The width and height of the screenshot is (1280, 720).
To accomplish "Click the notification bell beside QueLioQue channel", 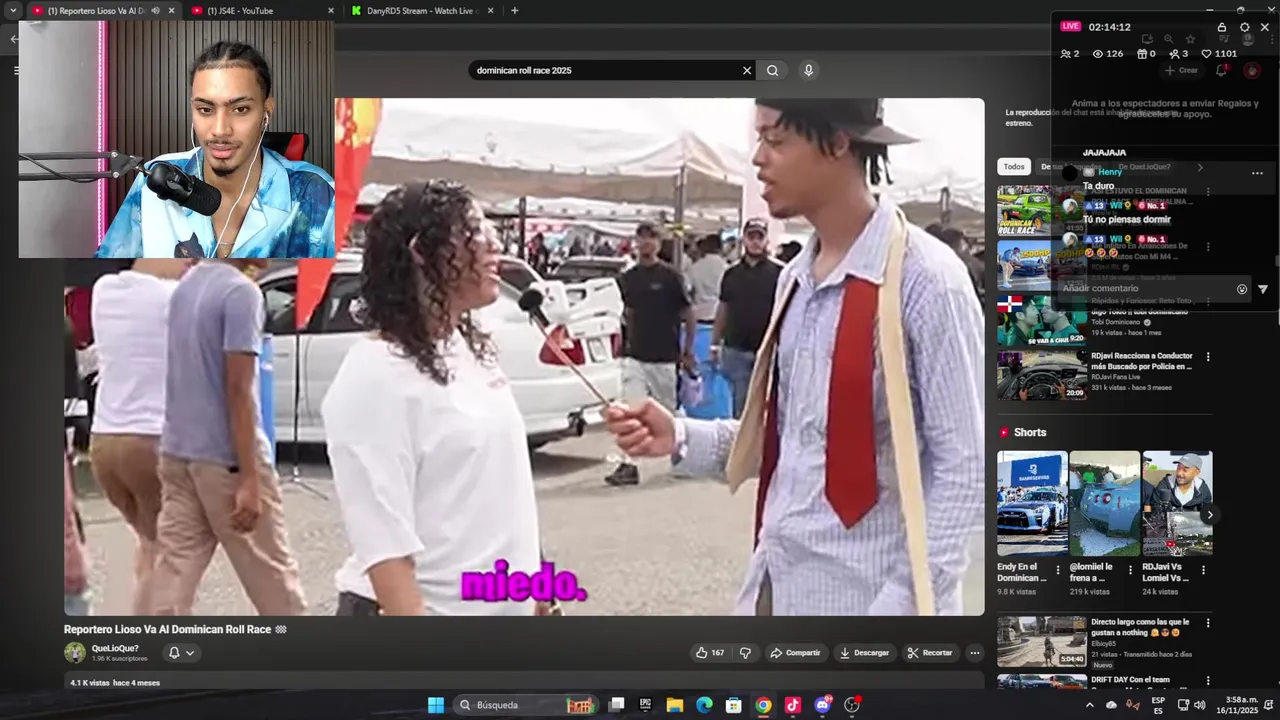I will [181, 653].
